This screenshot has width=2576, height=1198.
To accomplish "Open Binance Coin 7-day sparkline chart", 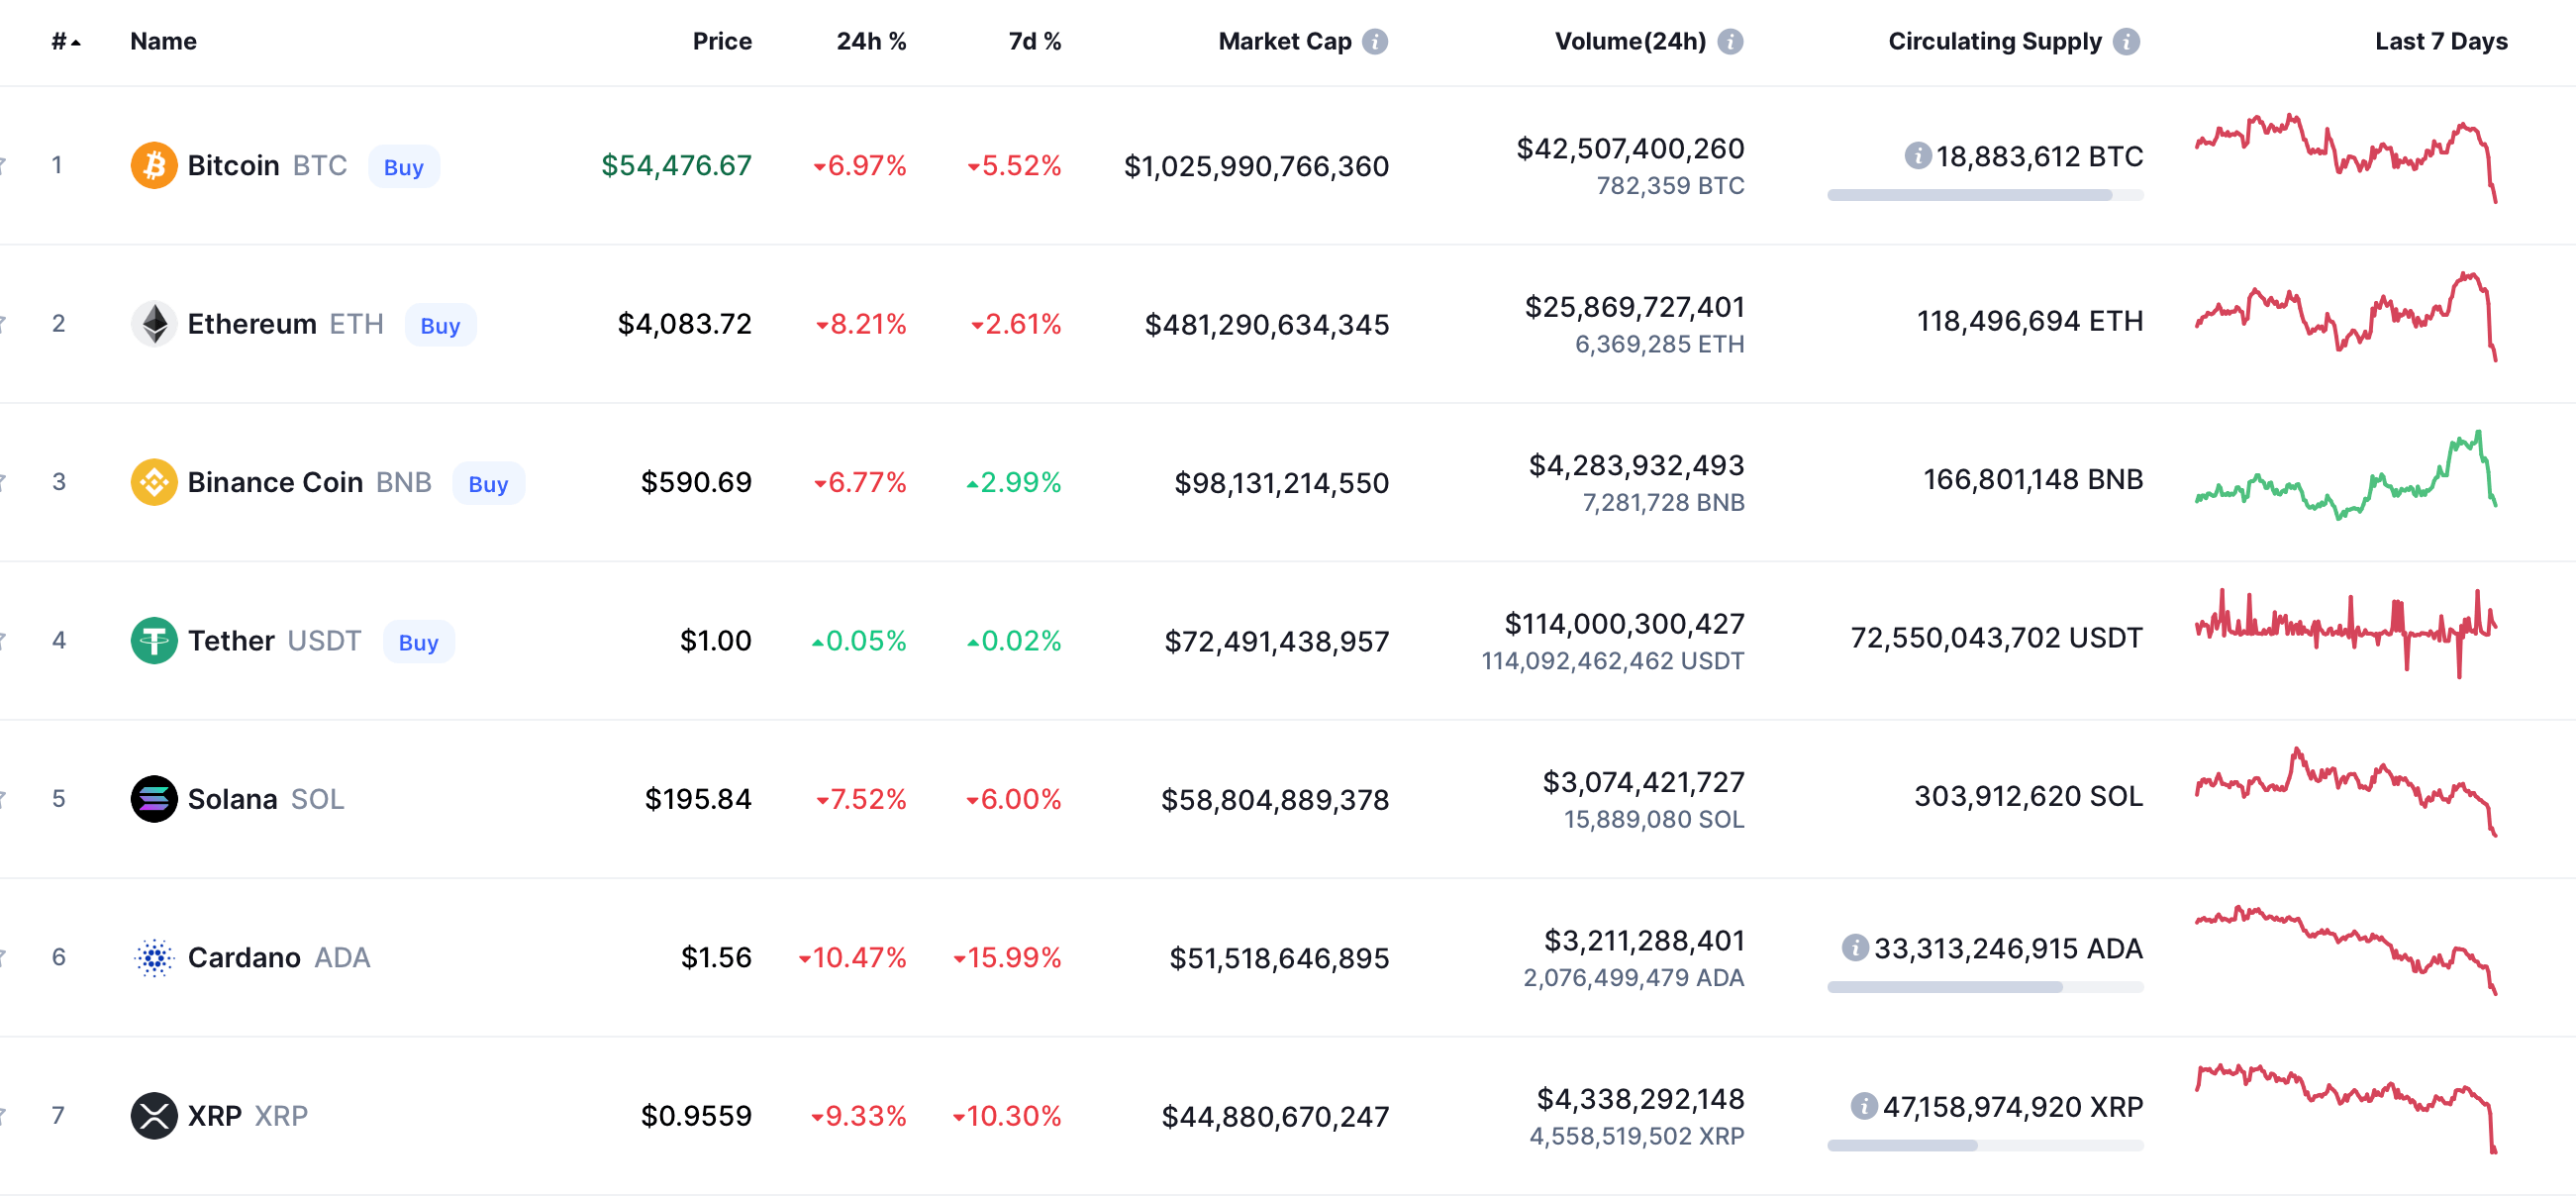I will 2345,477.
